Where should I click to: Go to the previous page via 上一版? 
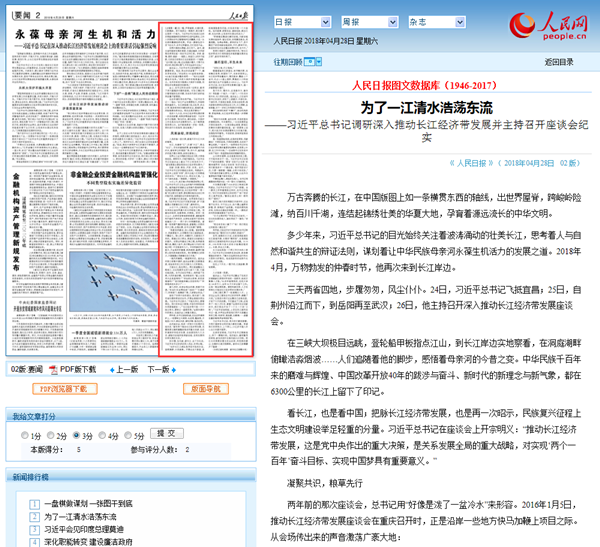click(x=127, y=369)
